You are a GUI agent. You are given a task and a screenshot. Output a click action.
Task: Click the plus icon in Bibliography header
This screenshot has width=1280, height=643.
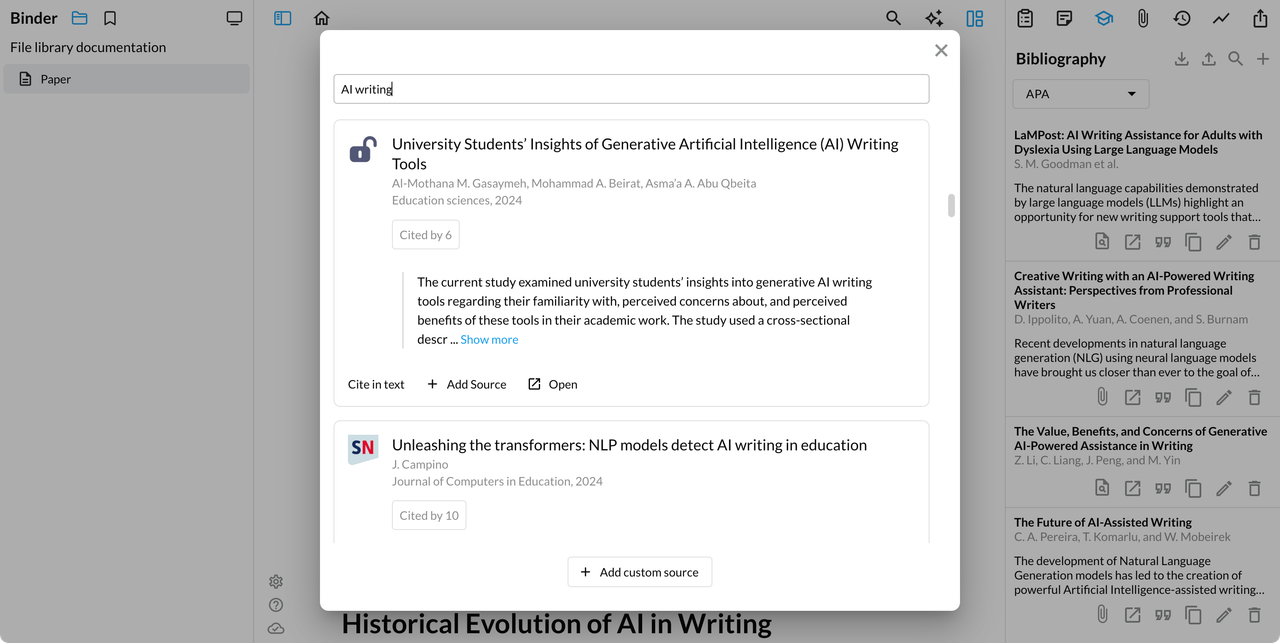point(1263,59)
